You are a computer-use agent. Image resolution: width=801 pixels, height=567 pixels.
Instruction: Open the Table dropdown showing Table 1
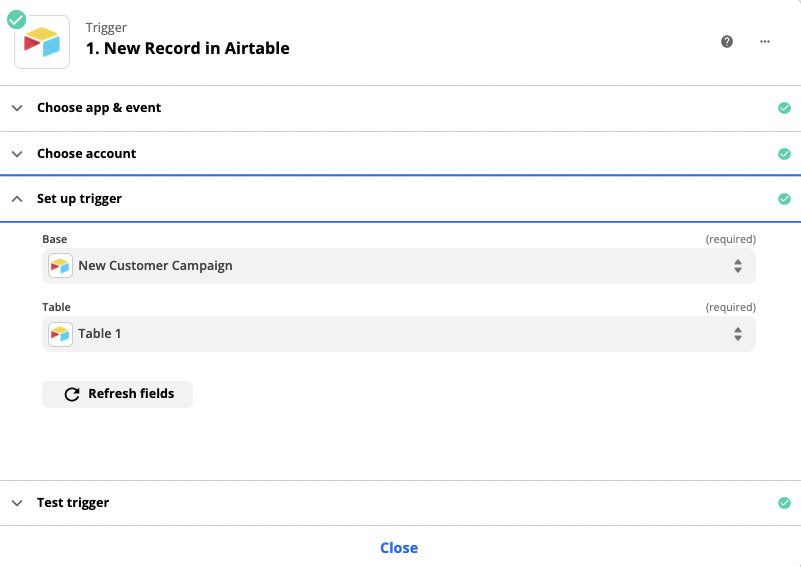(398, 334)
